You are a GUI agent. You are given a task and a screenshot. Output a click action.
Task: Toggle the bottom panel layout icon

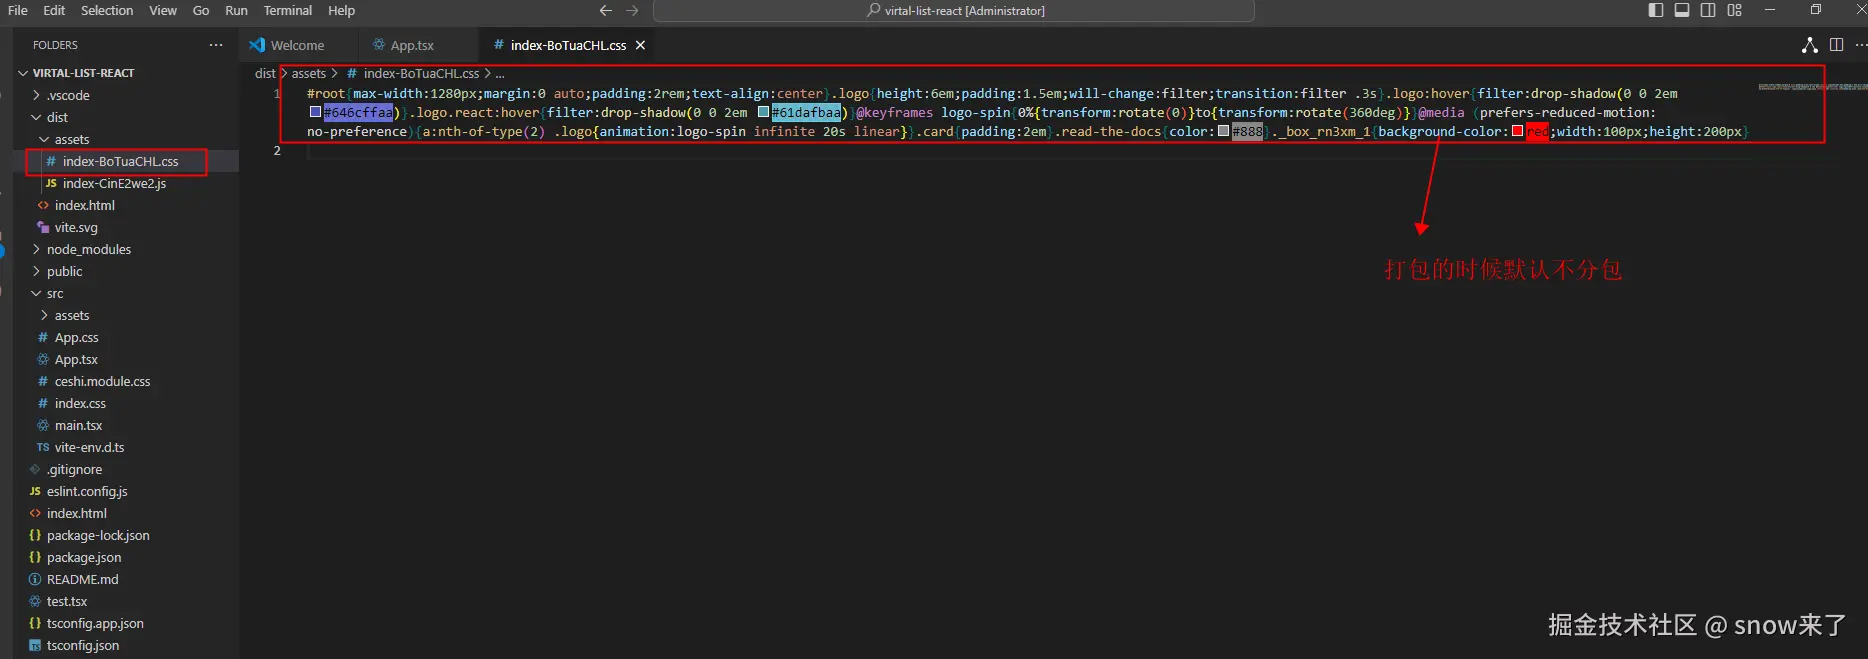point(1682,10)
